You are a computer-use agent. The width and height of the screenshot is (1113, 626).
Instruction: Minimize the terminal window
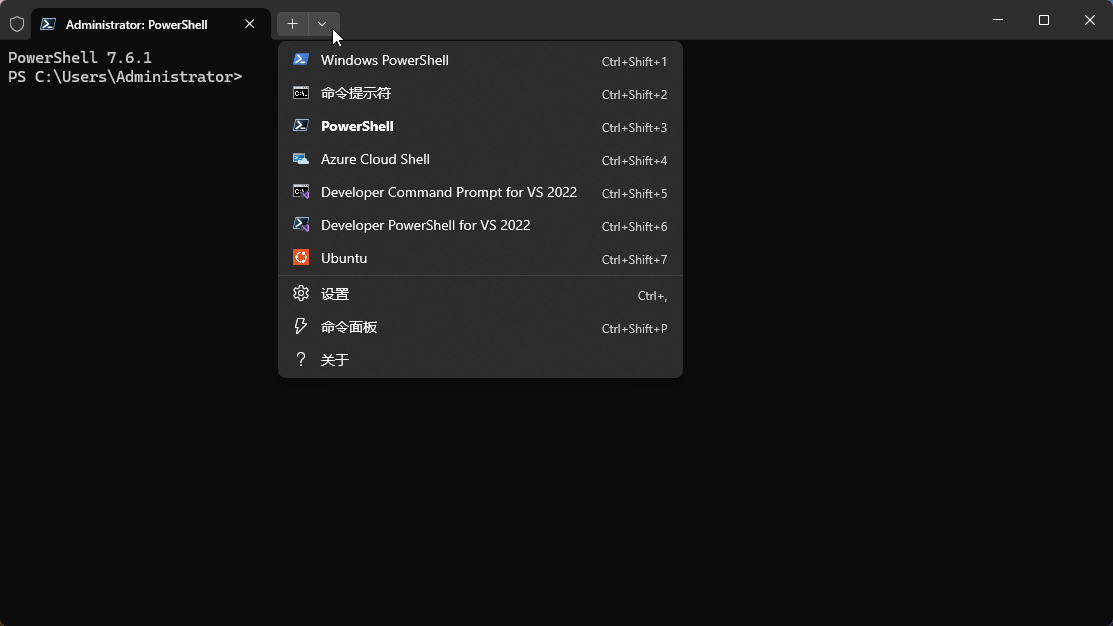998,20
